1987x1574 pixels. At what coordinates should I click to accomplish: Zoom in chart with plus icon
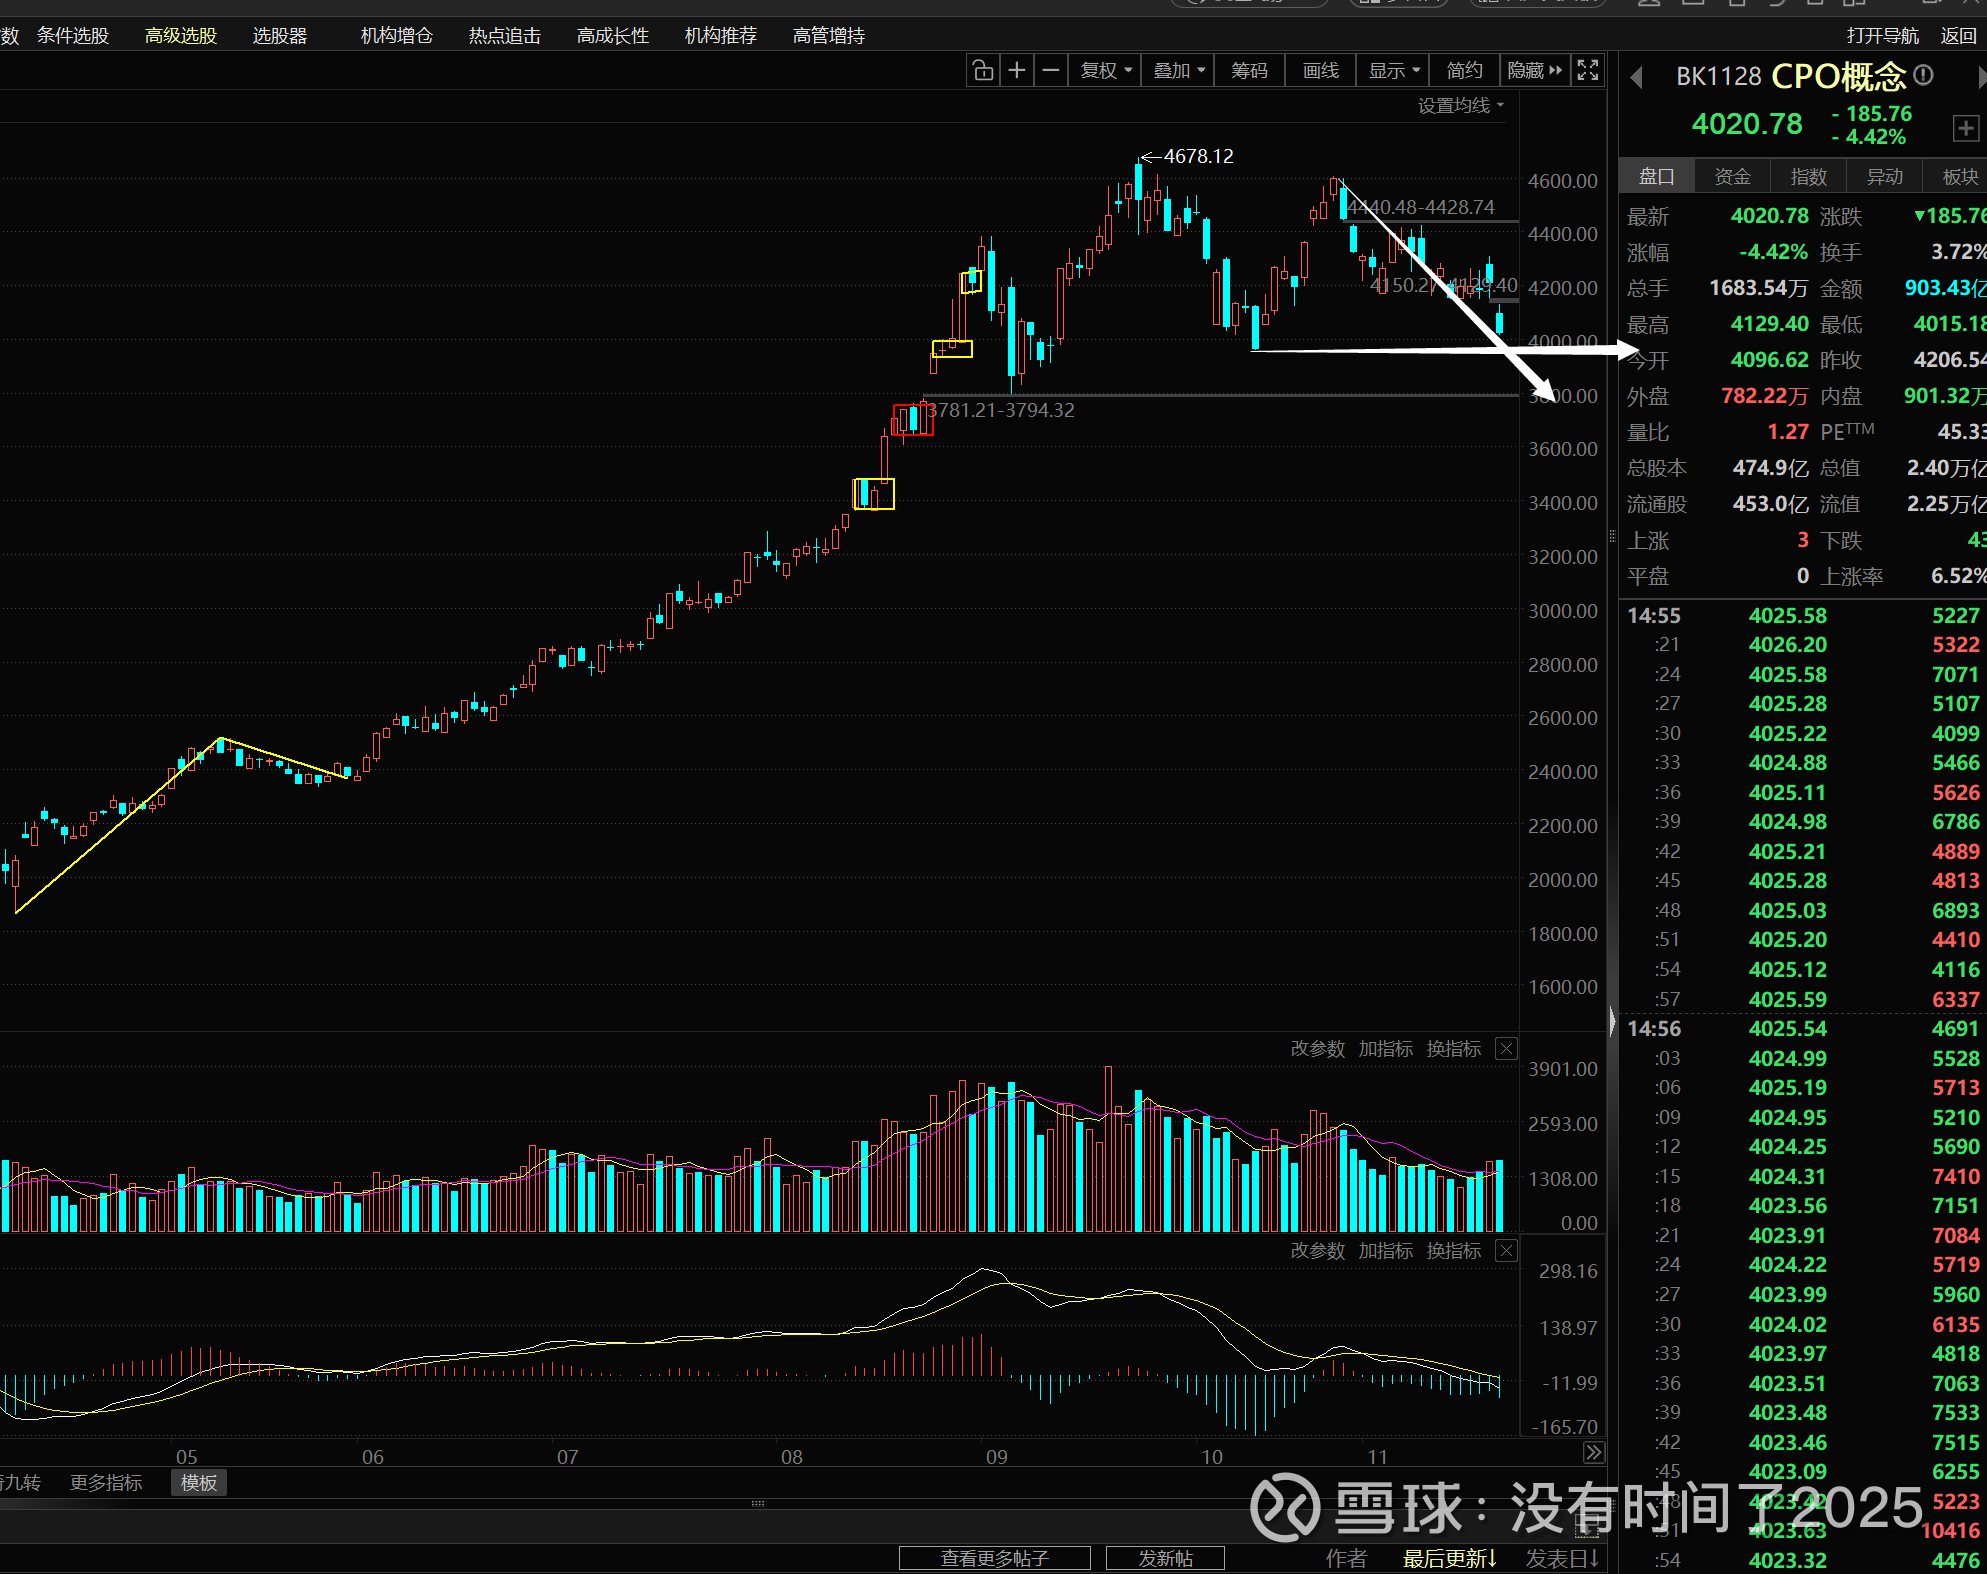[1017, 71]
